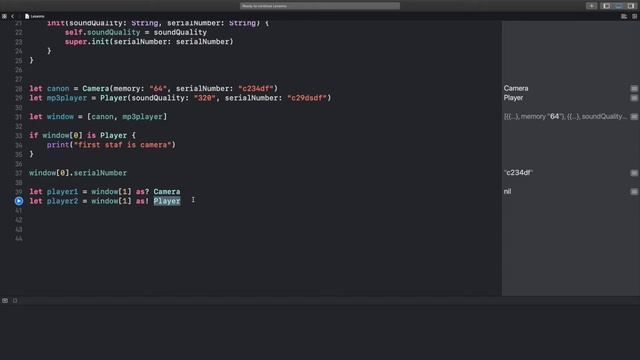
Task: Toggle the Navigator panel
Action: pos(607,6)
